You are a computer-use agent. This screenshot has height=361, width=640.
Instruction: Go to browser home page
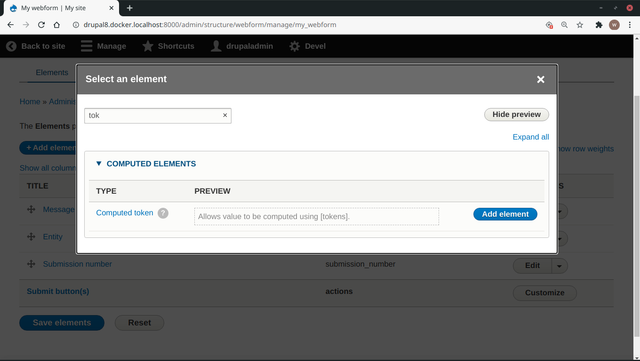[57, 25]
